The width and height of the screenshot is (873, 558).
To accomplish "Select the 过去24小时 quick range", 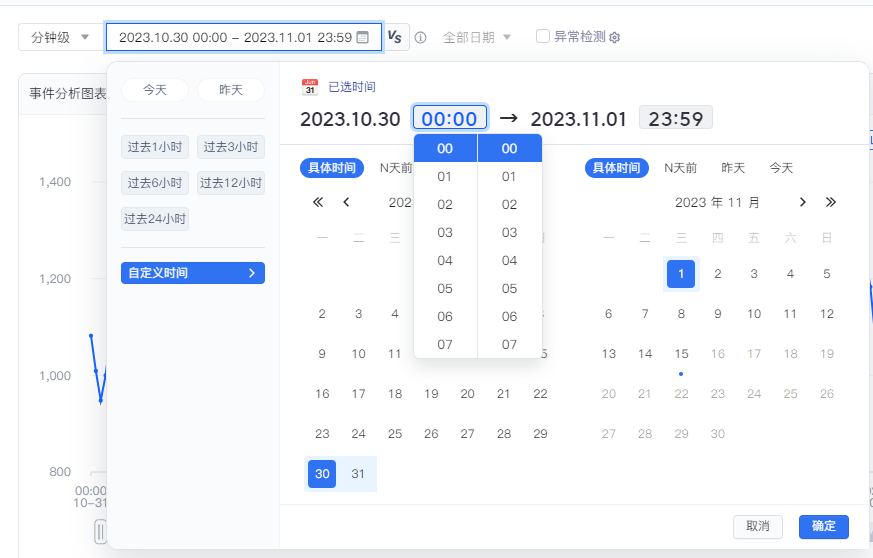I will (x=155, y=218).
